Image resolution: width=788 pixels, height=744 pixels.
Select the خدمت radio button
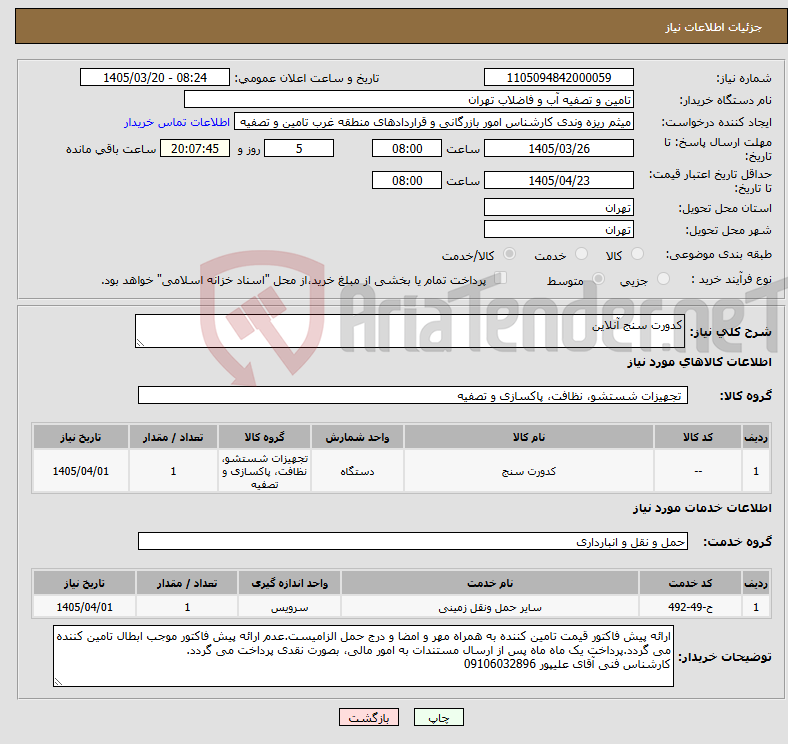pyautogui.click(x=581, y=254)
